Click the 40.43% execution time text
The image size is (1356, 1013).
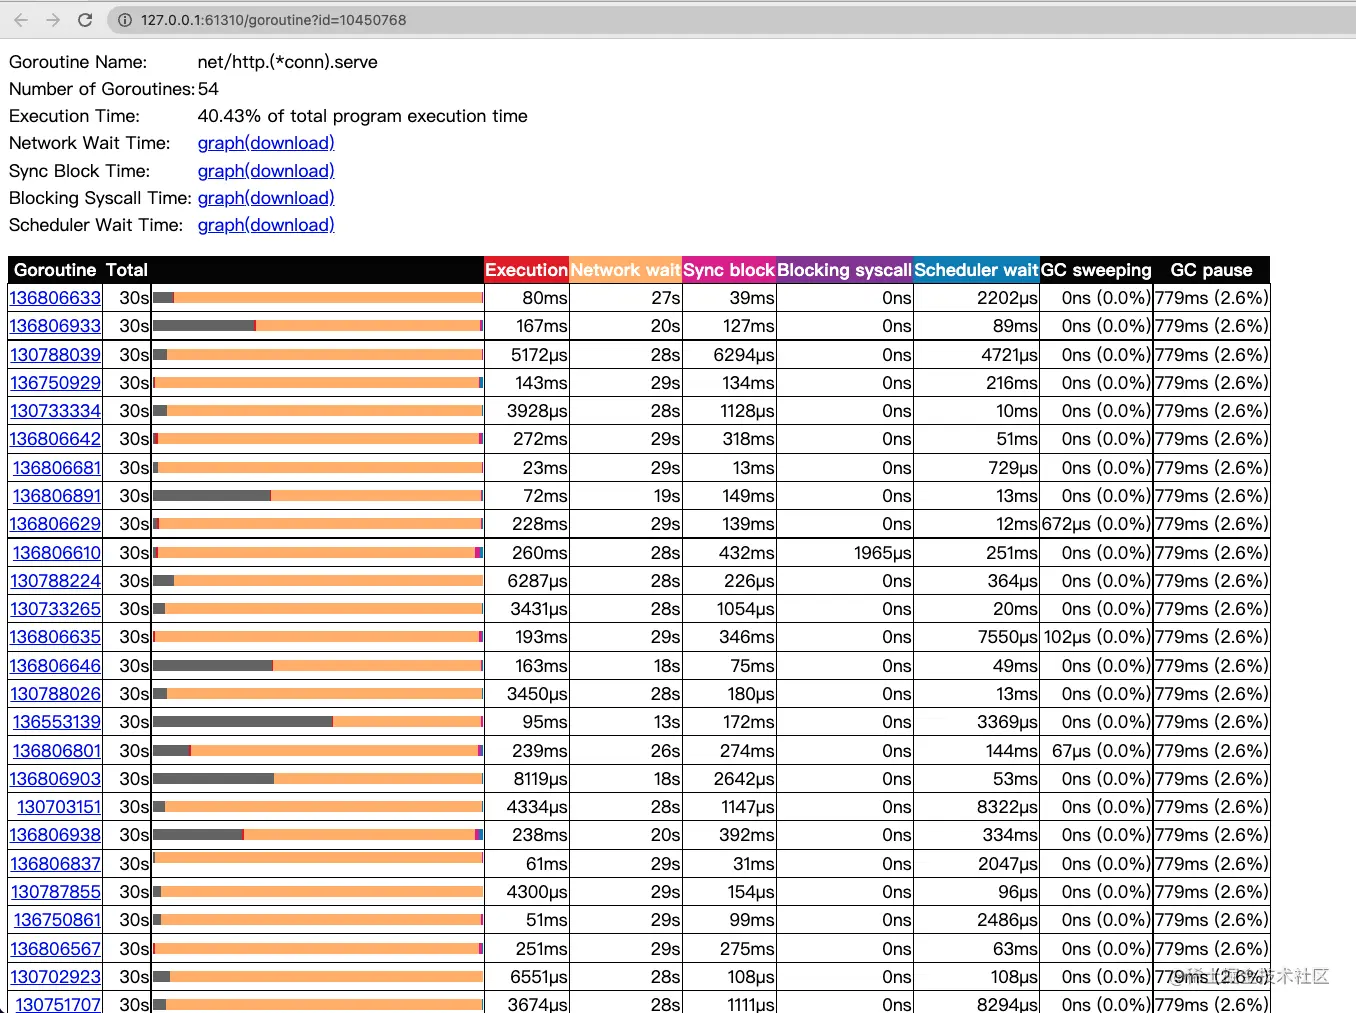coord(363,116)
